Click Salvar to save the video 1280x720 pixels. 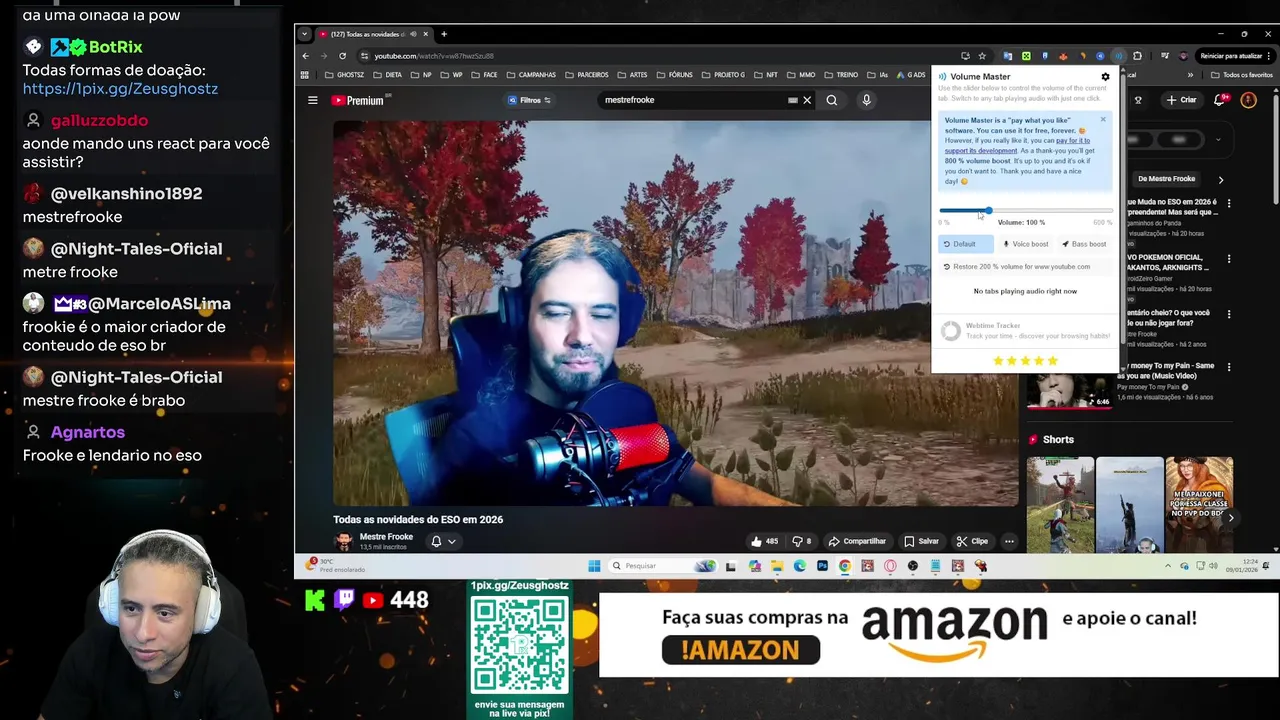[921, 541]
